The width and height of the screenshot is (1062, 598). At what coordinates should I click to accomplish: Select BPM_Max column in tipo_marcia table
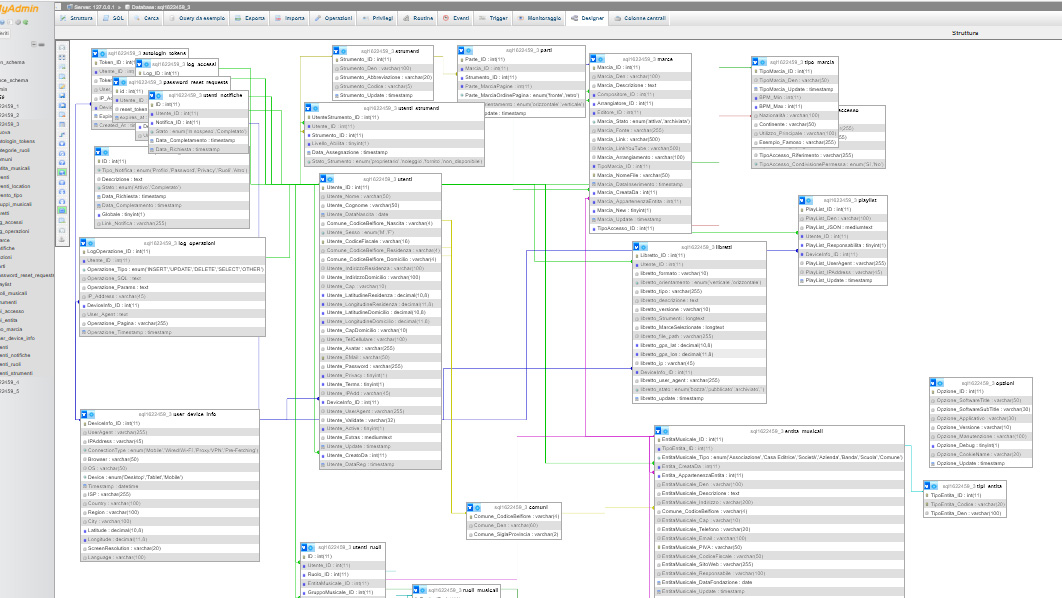coord(795,106)
